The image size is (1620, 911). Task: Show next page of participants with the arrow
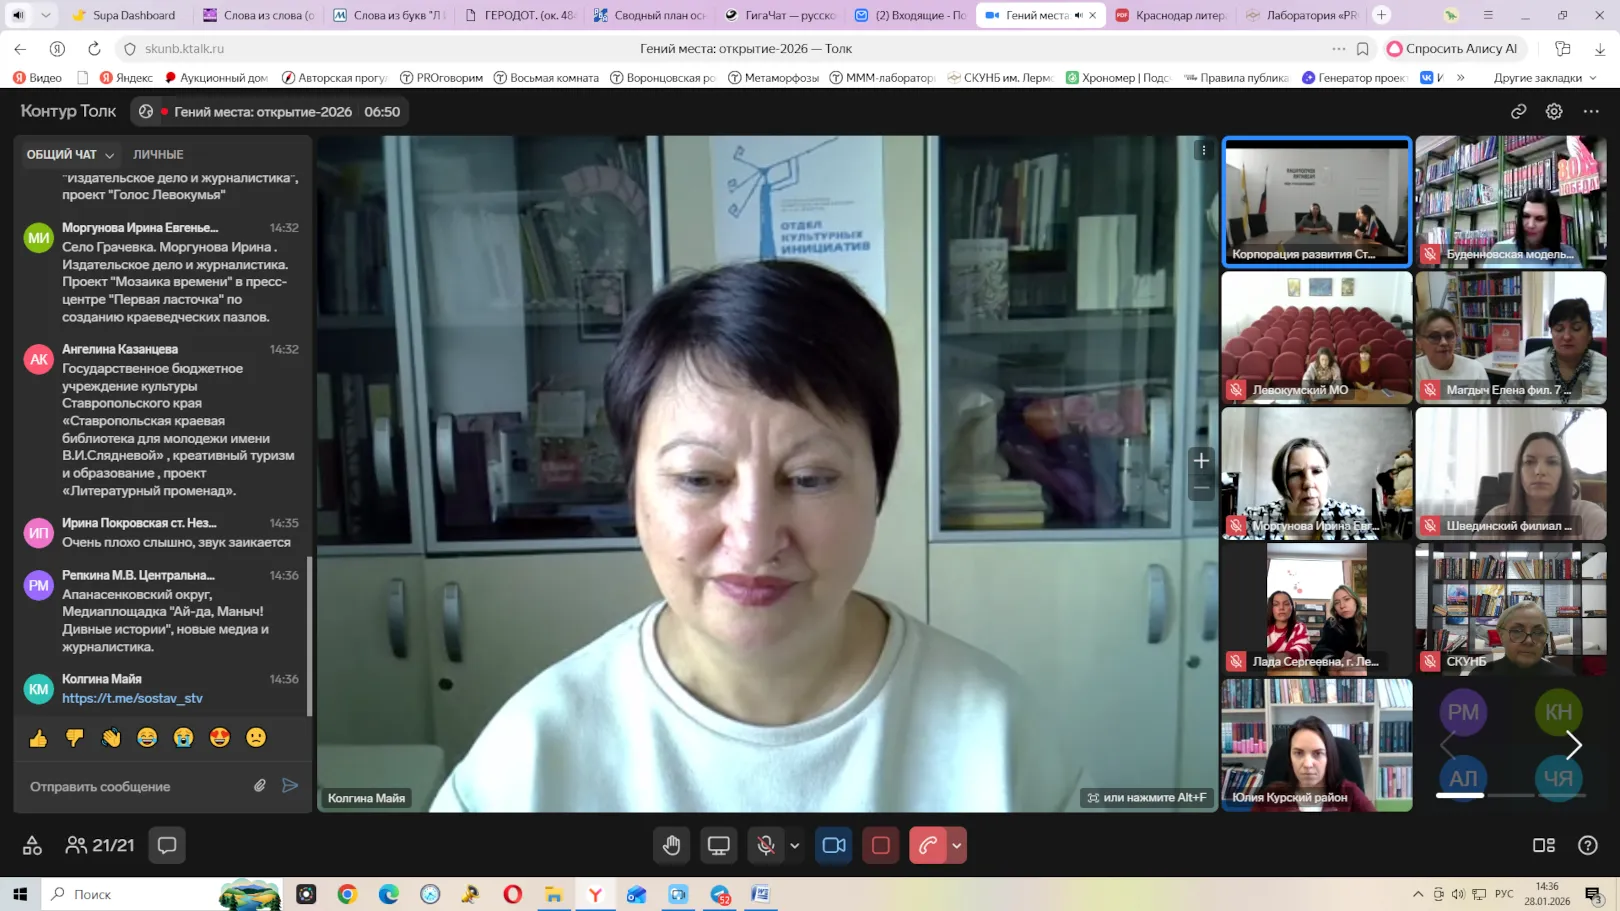[1574, 745]
